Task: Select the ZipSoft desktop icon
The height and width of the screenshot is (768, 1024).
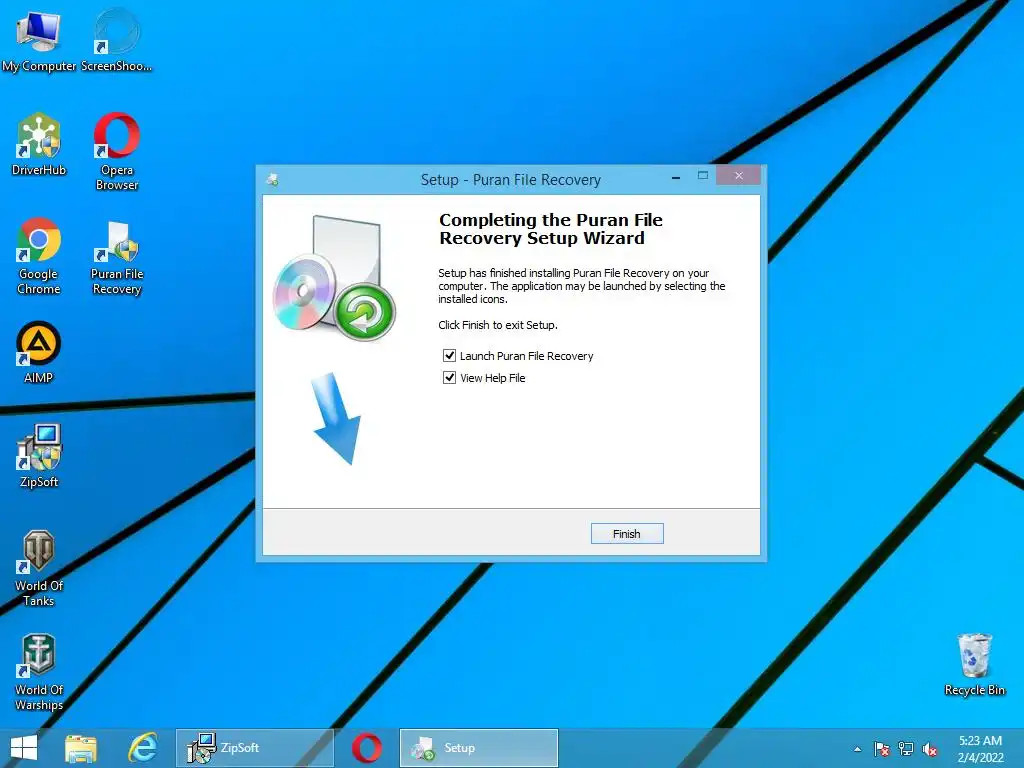Action: click(39, 456)
